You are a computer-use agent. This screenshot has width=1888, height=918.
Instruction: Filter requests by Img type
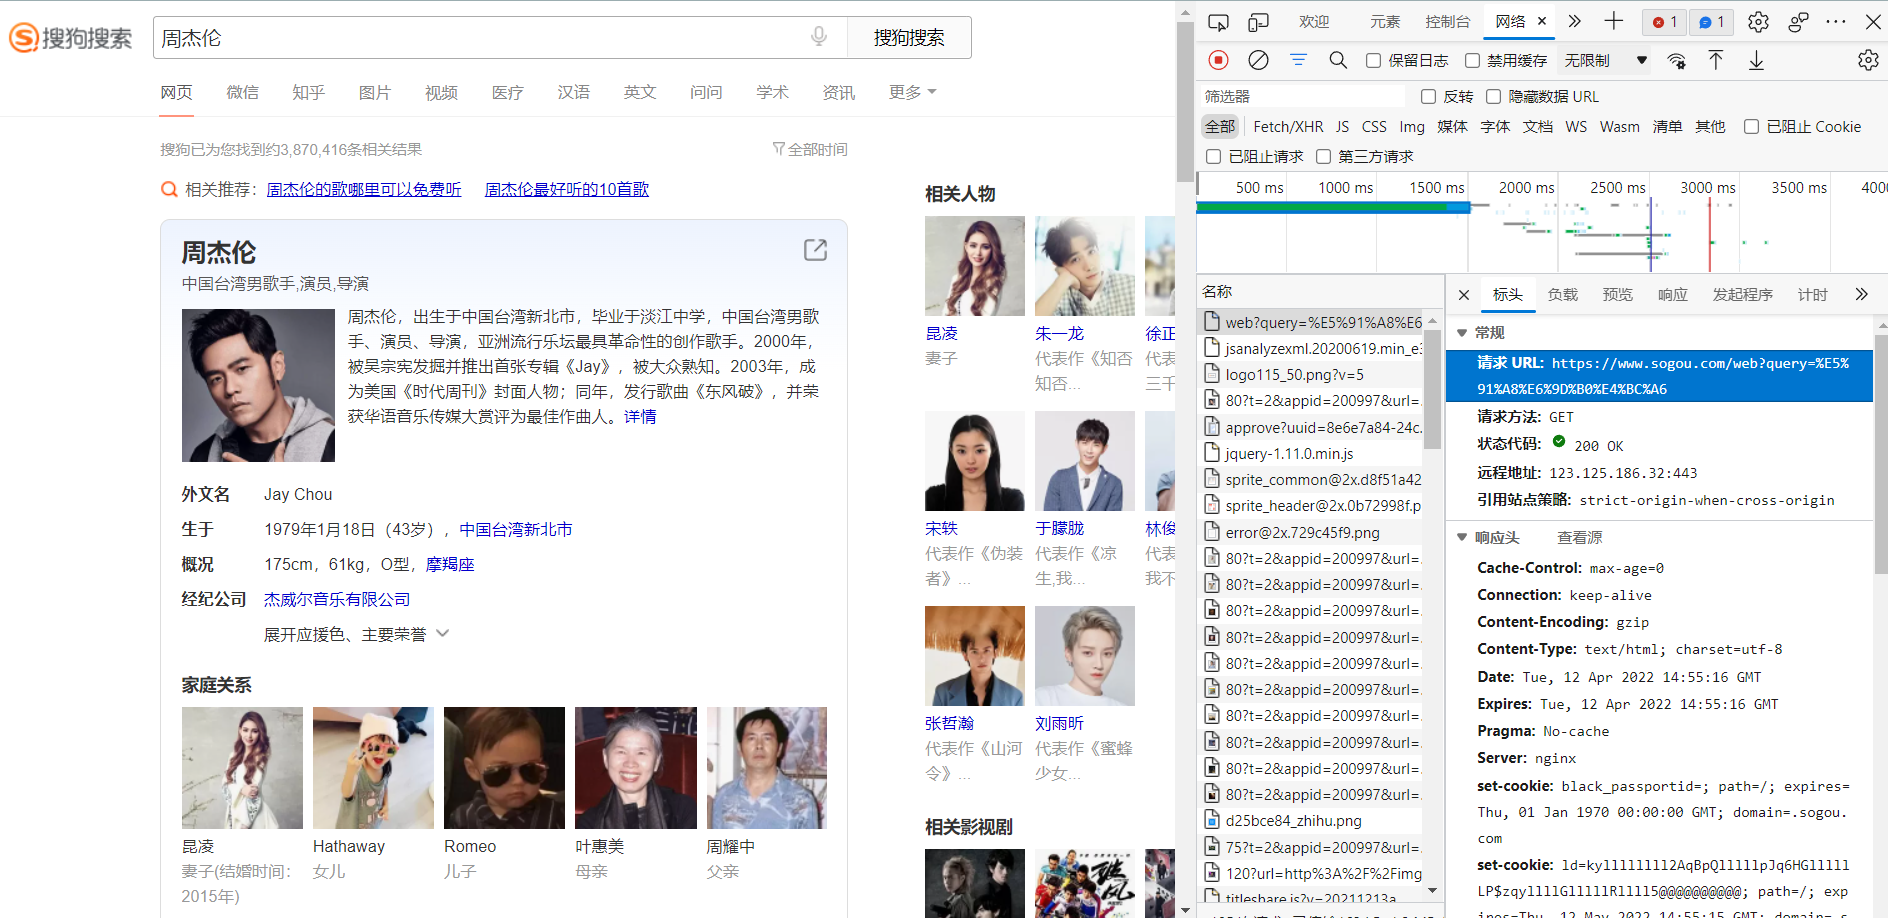[1411, 127]
